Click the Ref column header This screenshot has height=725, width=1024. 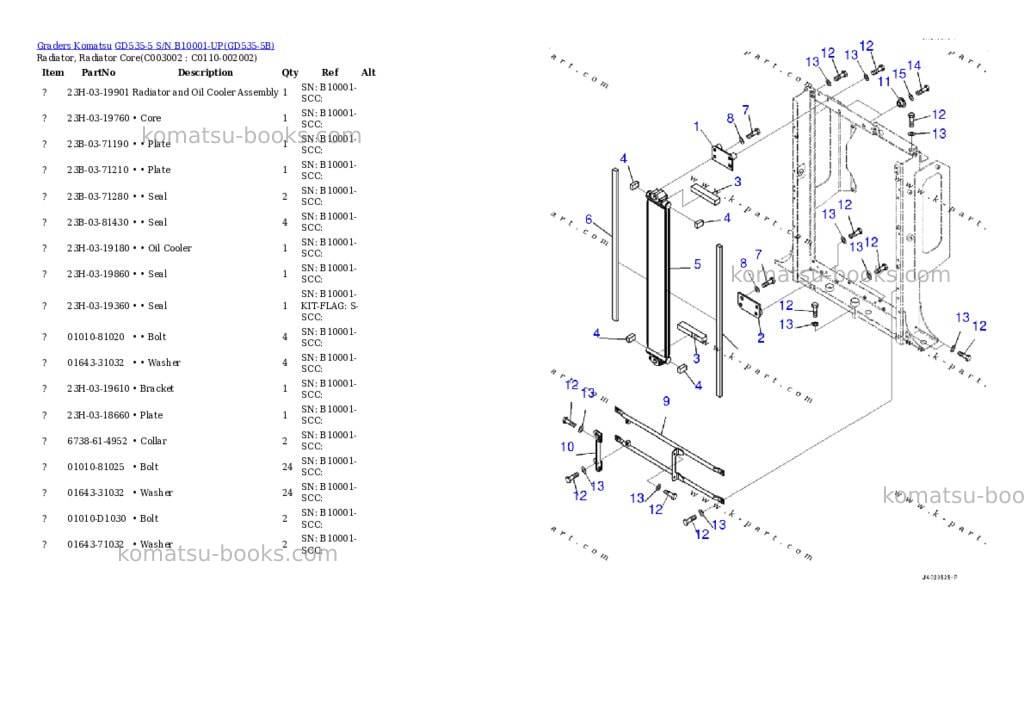pos(330,72)
